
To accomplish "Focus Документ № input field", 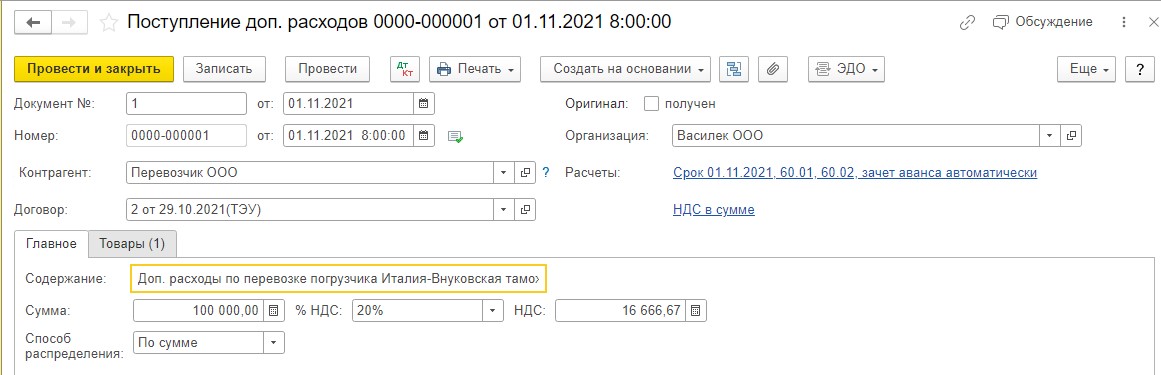I will pyautogui.click(x=187, y=104).
